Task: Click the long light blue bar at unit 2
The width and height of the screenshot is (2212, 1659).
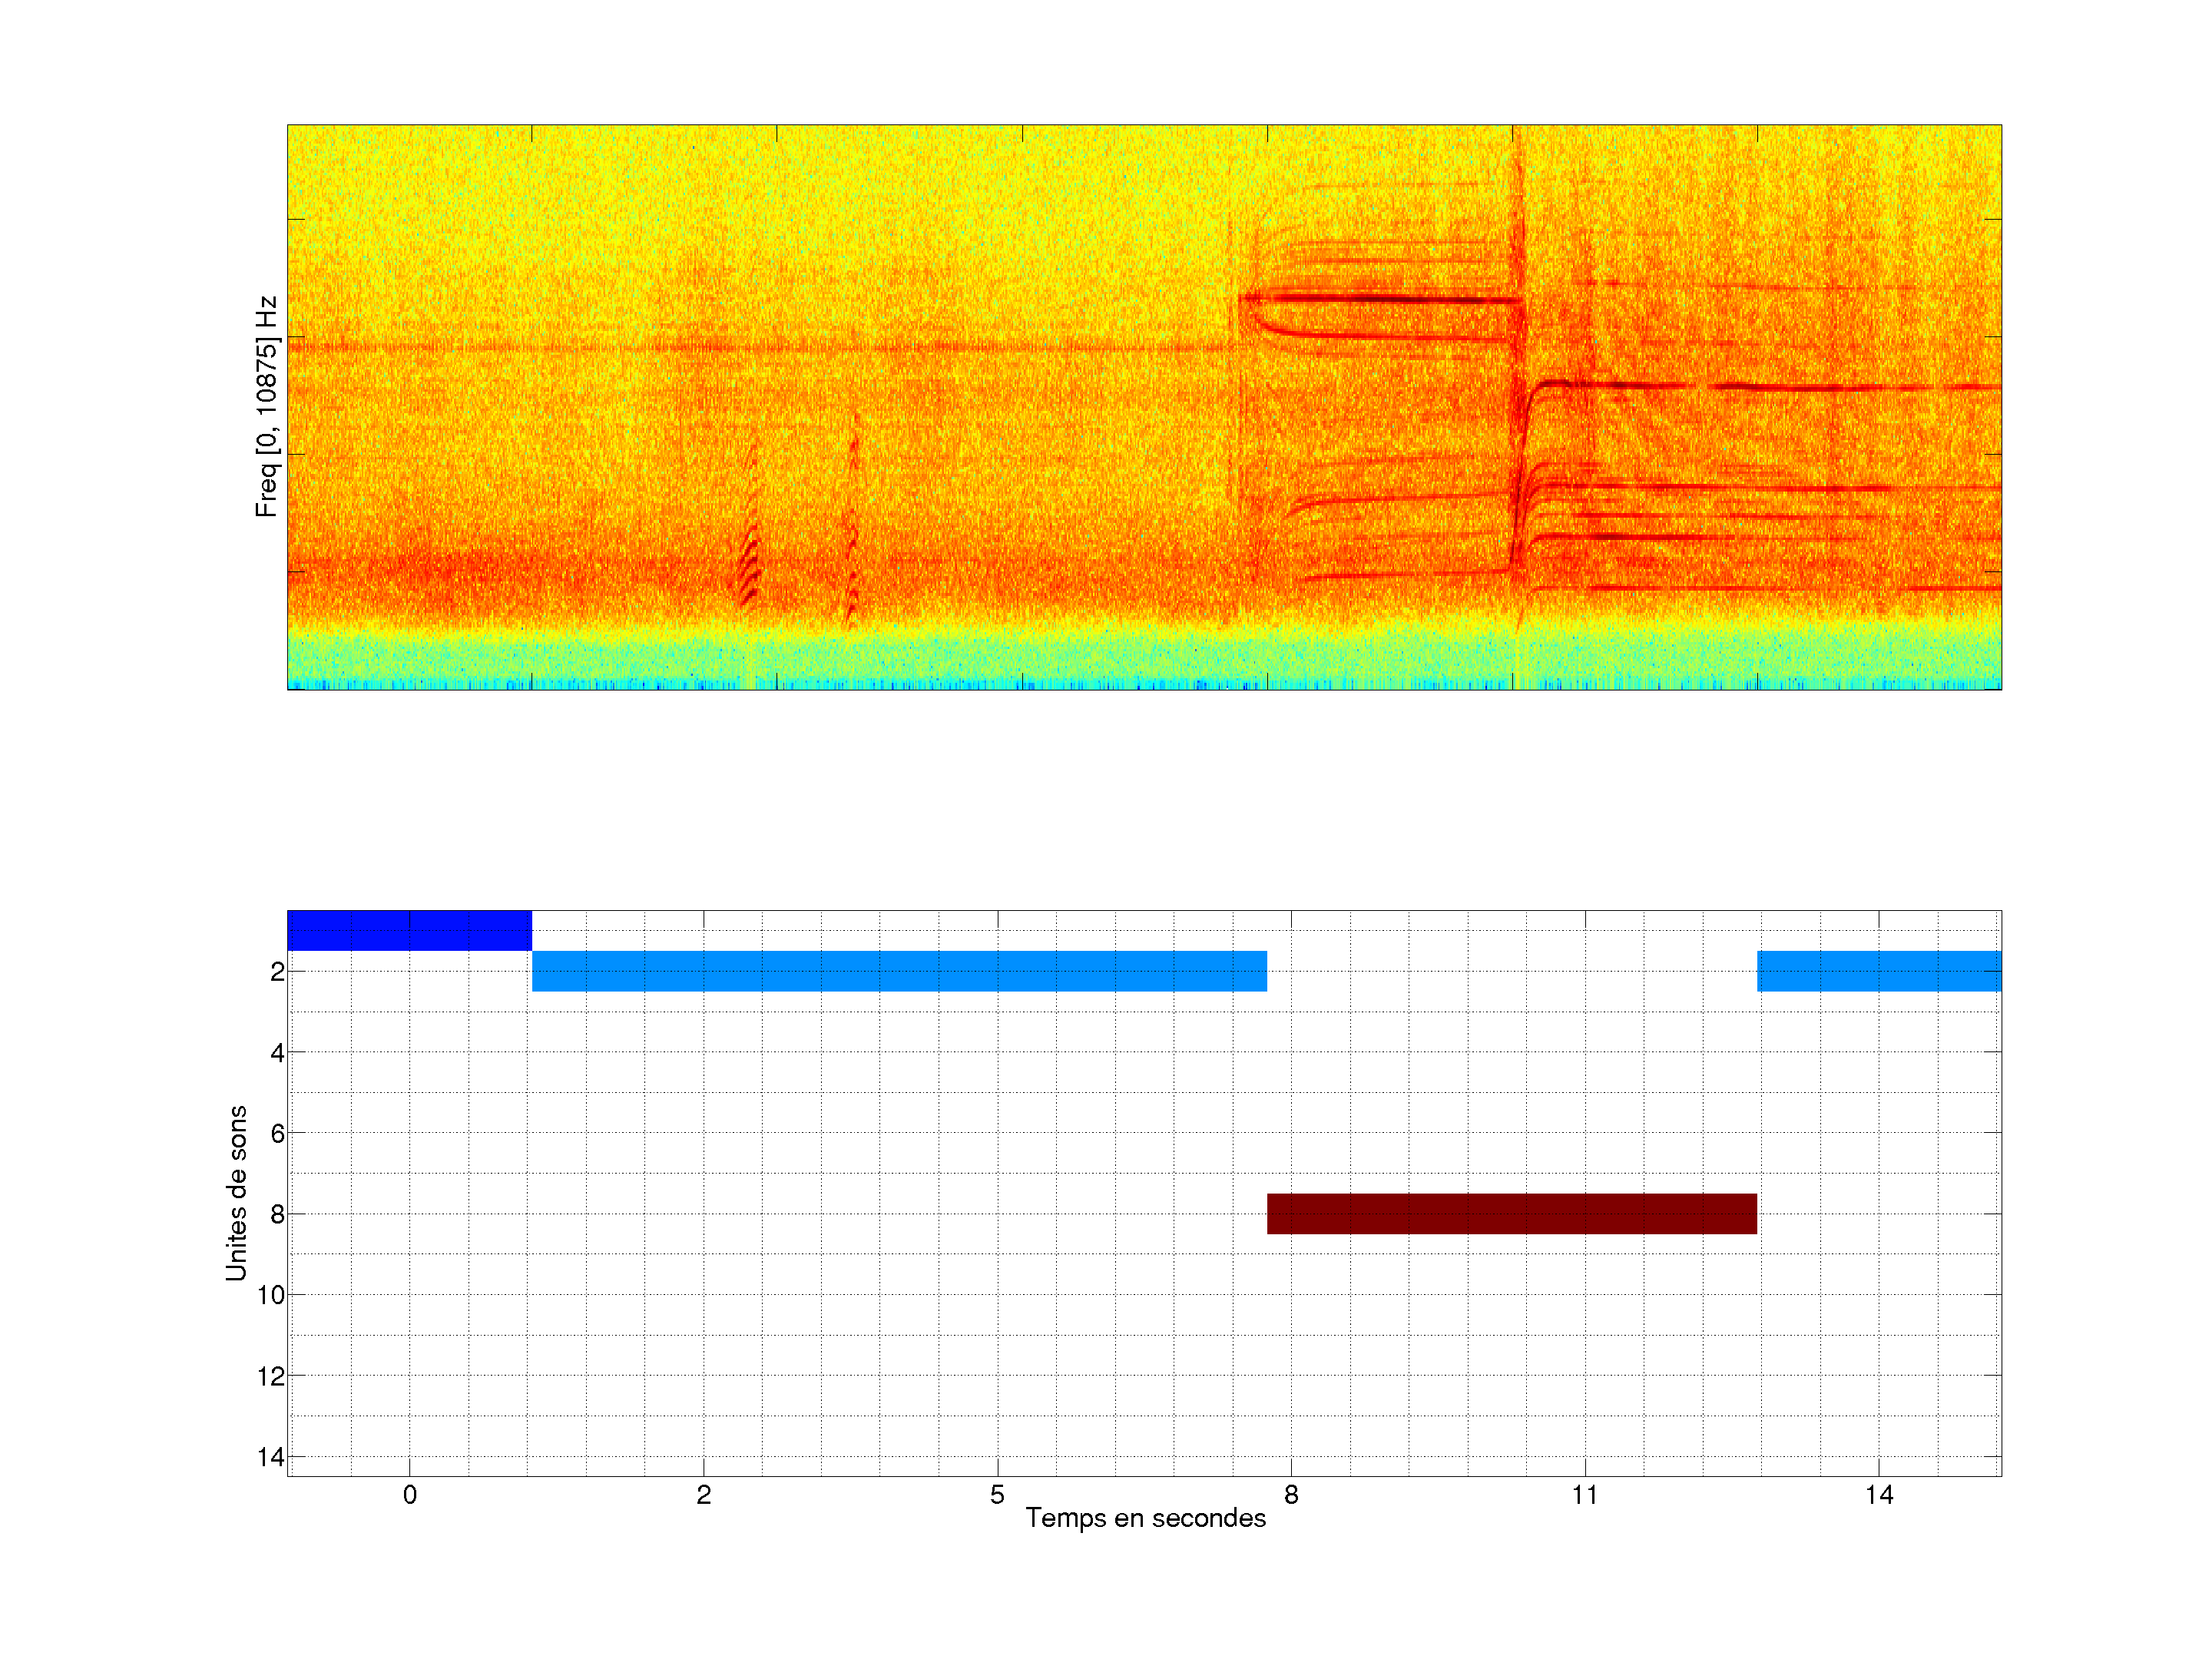Action: (899, 971)
